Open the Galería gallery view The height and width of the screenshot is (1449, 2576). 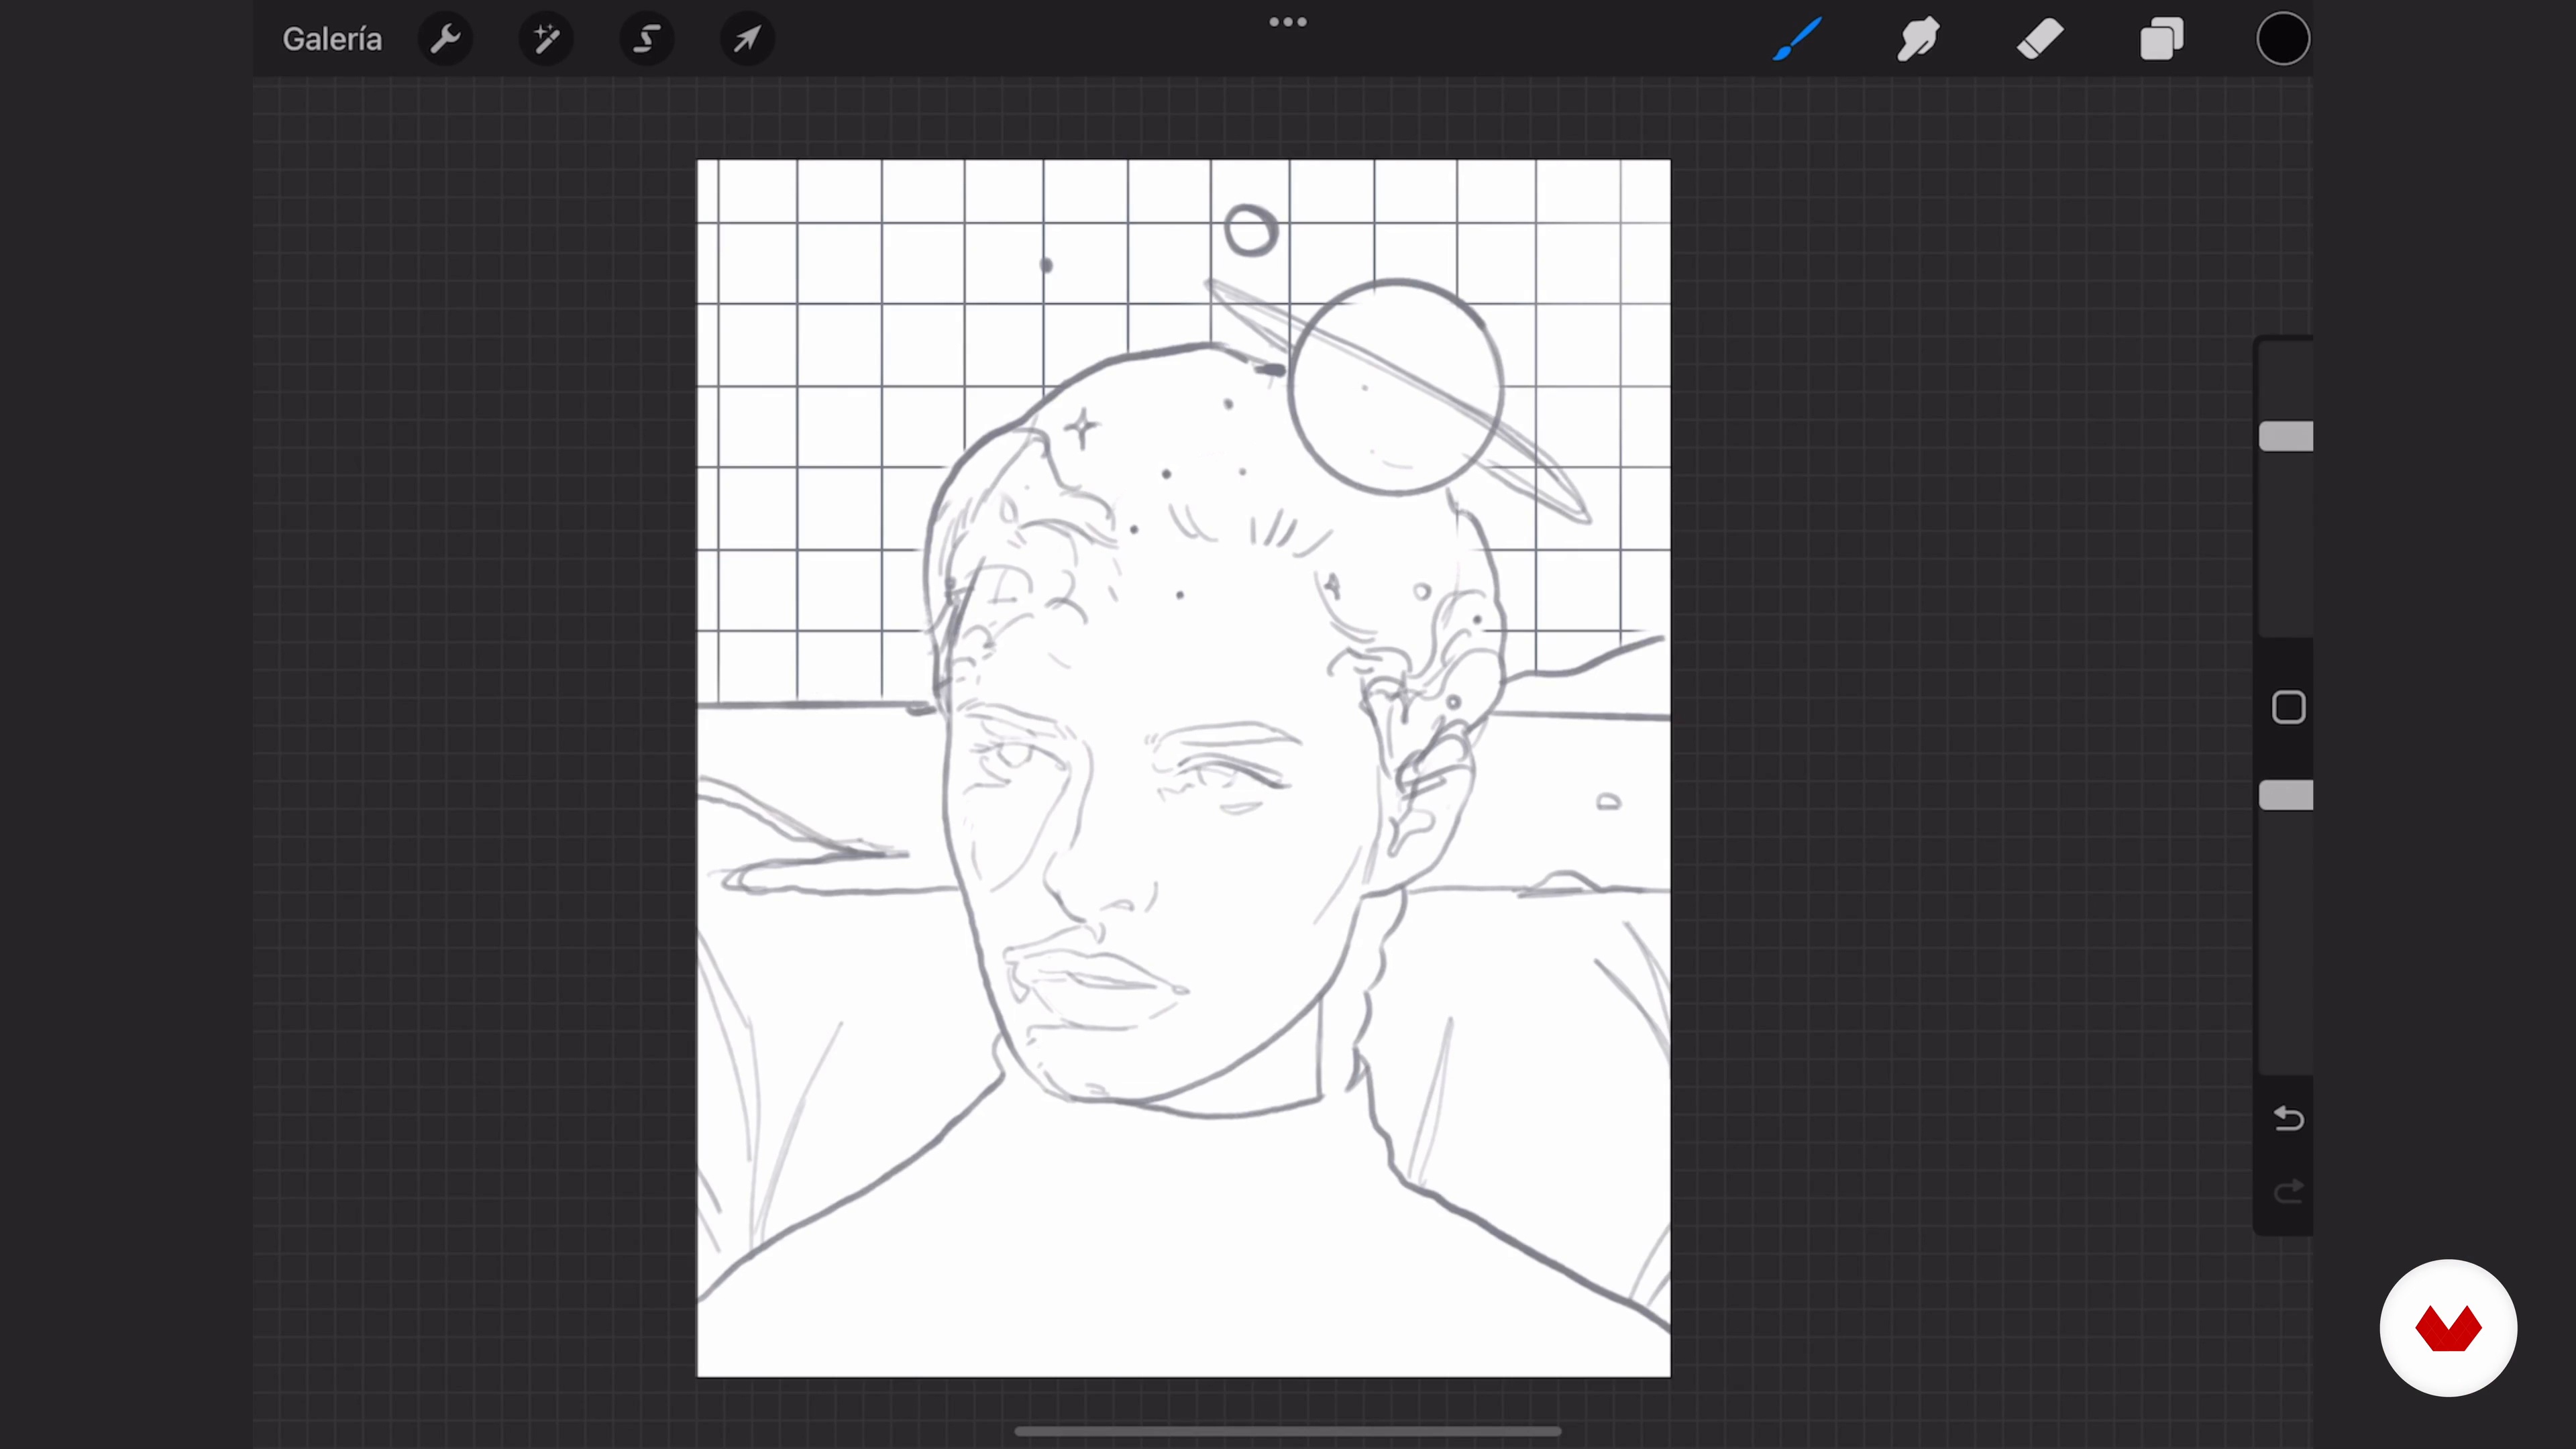(332, 39)
